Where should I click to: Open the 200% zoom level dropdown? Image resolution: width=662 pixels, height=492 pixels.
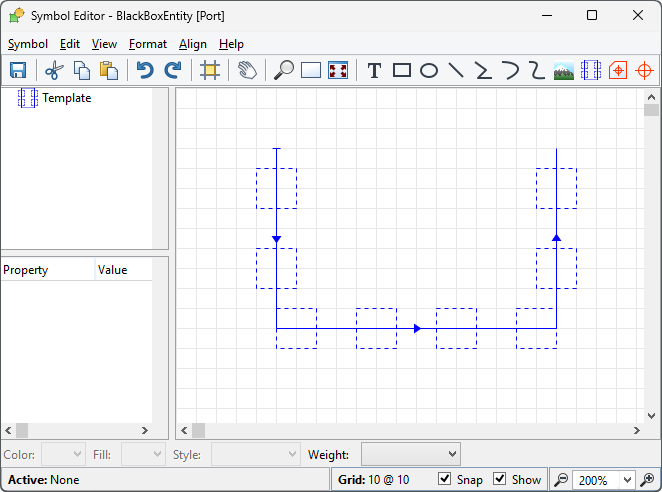click(x=627, y=480)
